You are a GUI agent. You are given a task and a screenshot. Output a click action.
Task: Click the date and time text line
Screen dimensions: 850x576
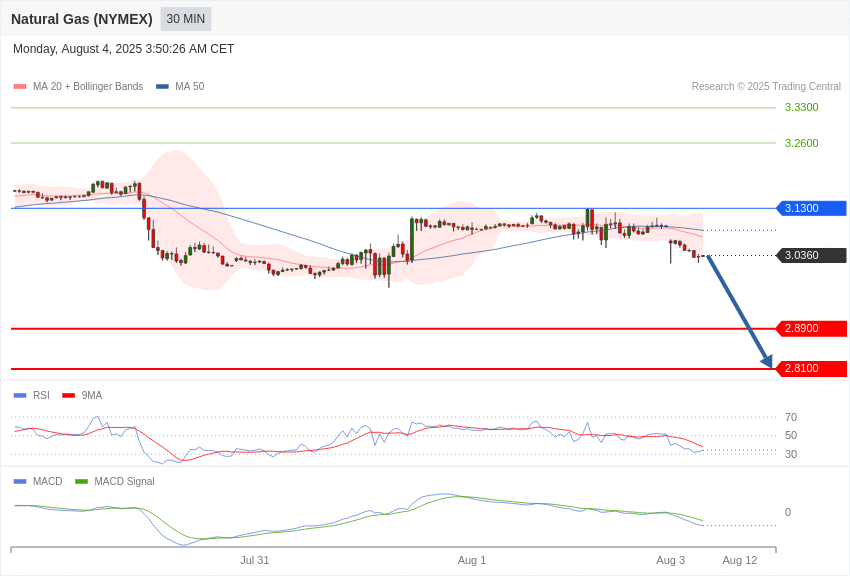click(124, 49)
